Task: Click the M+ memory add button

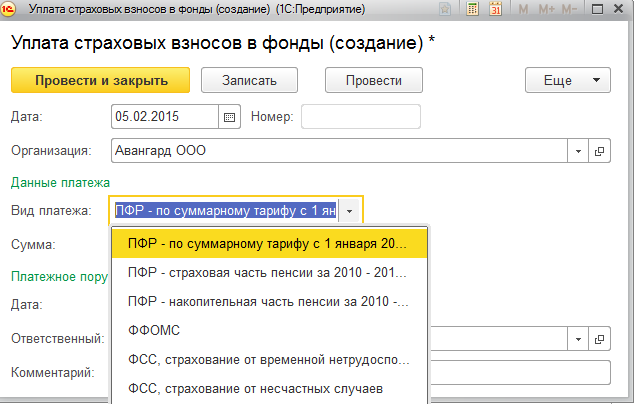Action: click(x=546, y=9)
